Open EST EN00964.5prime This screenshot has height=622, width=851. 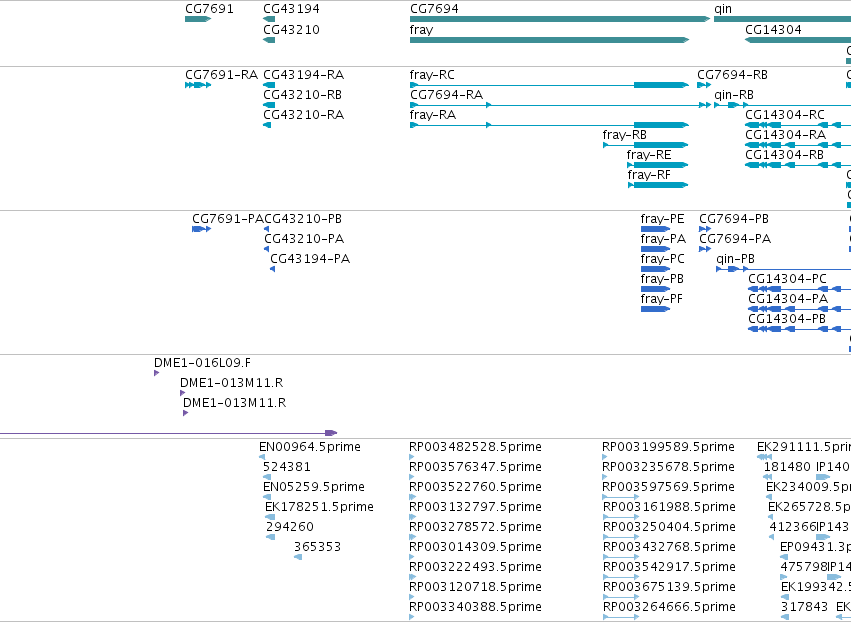(x=310, y=447)
